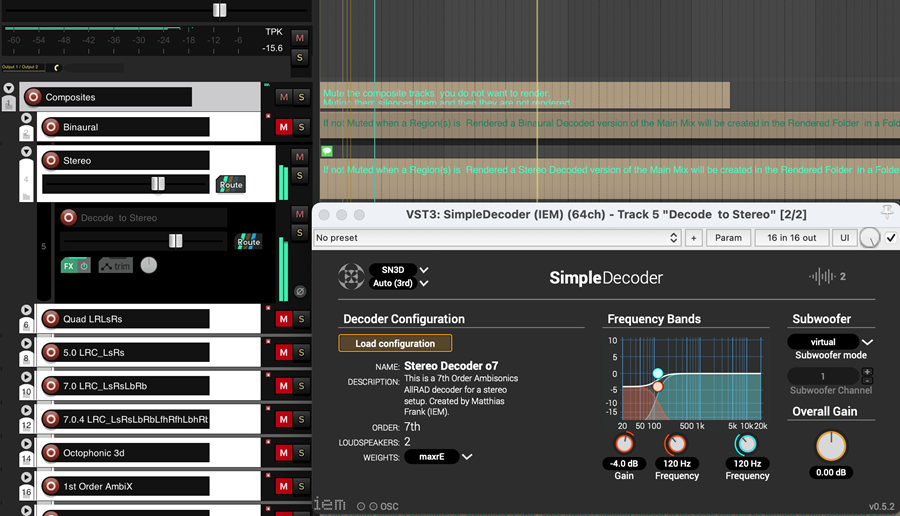Pin the SimpleDecoder plugin window

(x=886, y=212)
